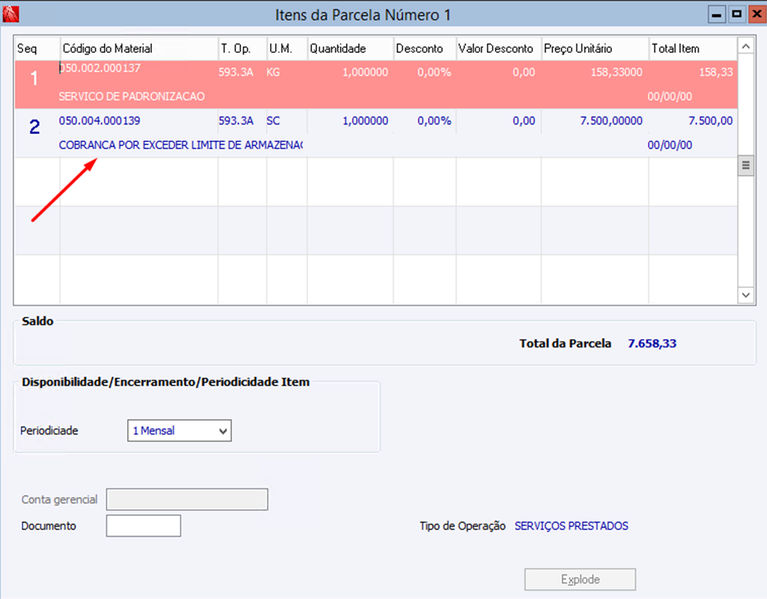Screen dimensions: 767x599
Task: Click discount 0,00% in row 1
Action: (434, 72)
